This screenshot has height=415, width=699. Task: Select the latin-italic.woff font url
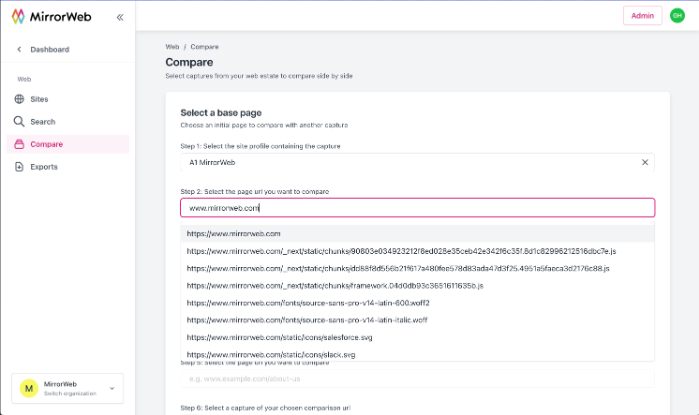click(417, 320)
